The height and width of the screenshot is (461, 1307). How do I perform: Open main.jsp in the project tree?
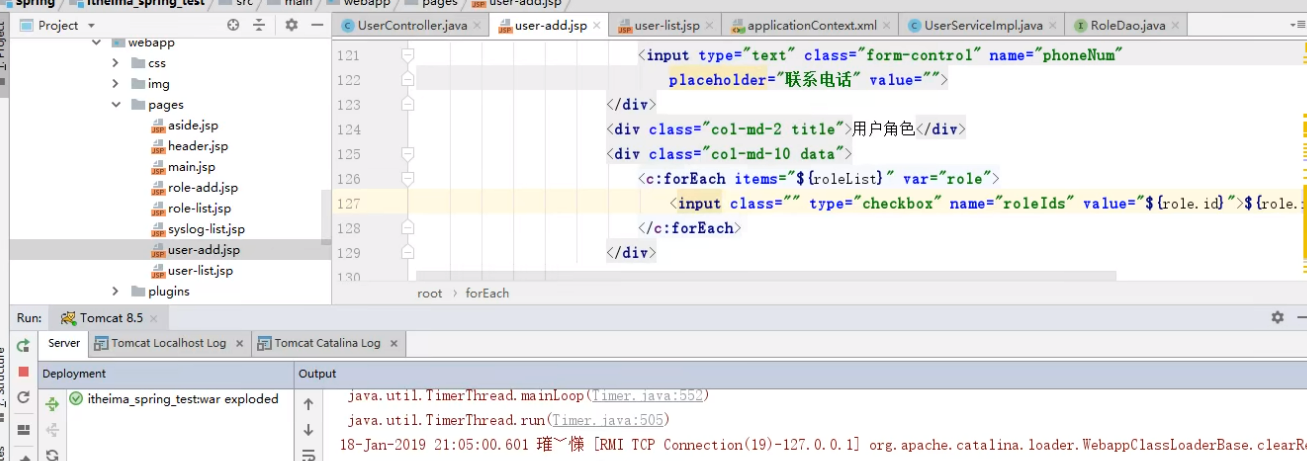click(x=191, y=167)
